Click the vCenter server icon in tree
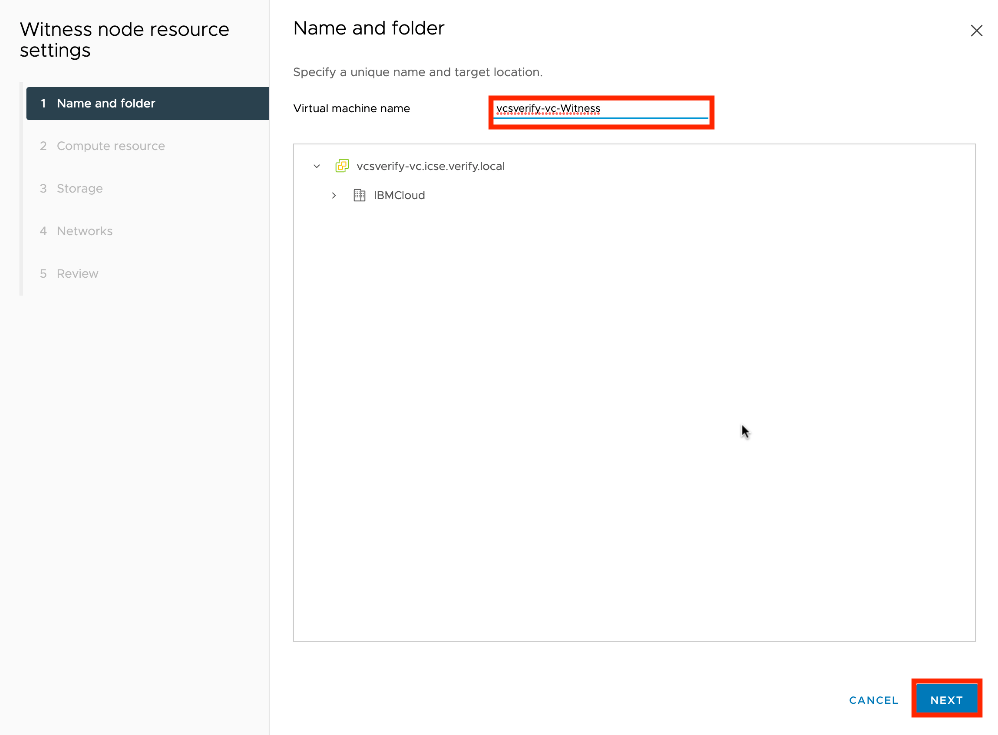Screen dimensions: 998x735 [342, 166]
